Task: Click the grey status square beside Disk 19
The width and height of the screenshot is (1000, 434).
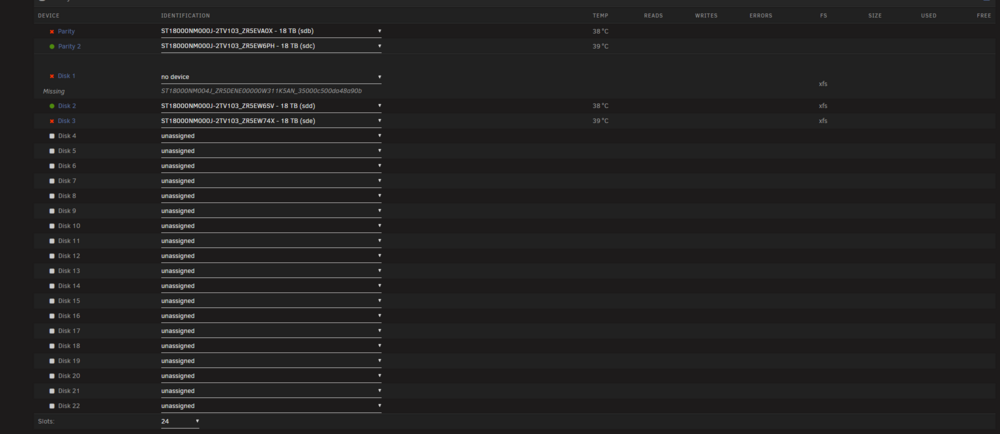Action: pos(52,361)
